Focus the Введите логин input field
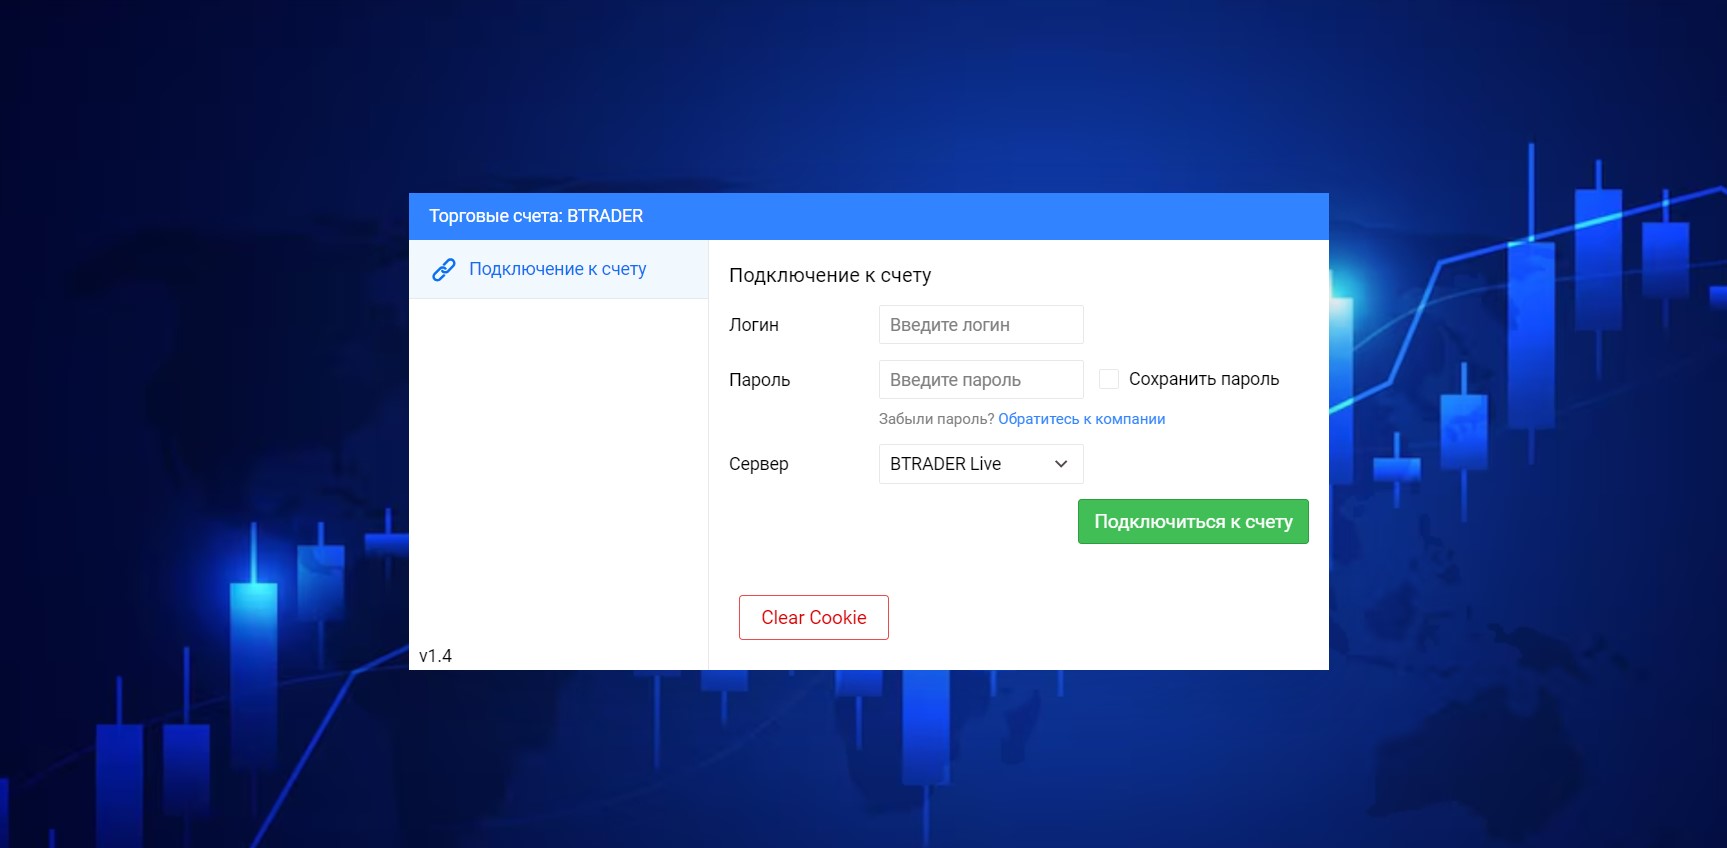 click(981, 325)
